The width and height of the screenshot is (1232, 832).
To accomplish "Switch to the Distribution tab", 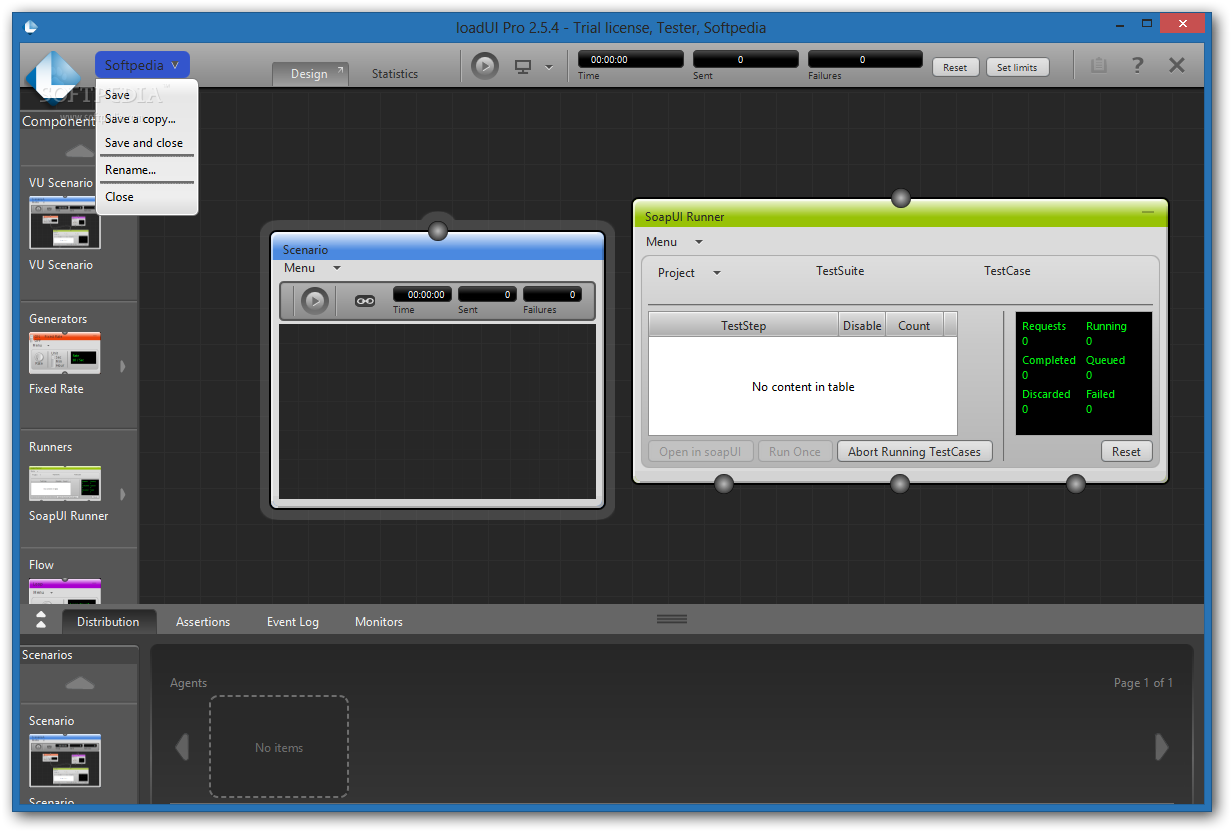I will 108,621.
